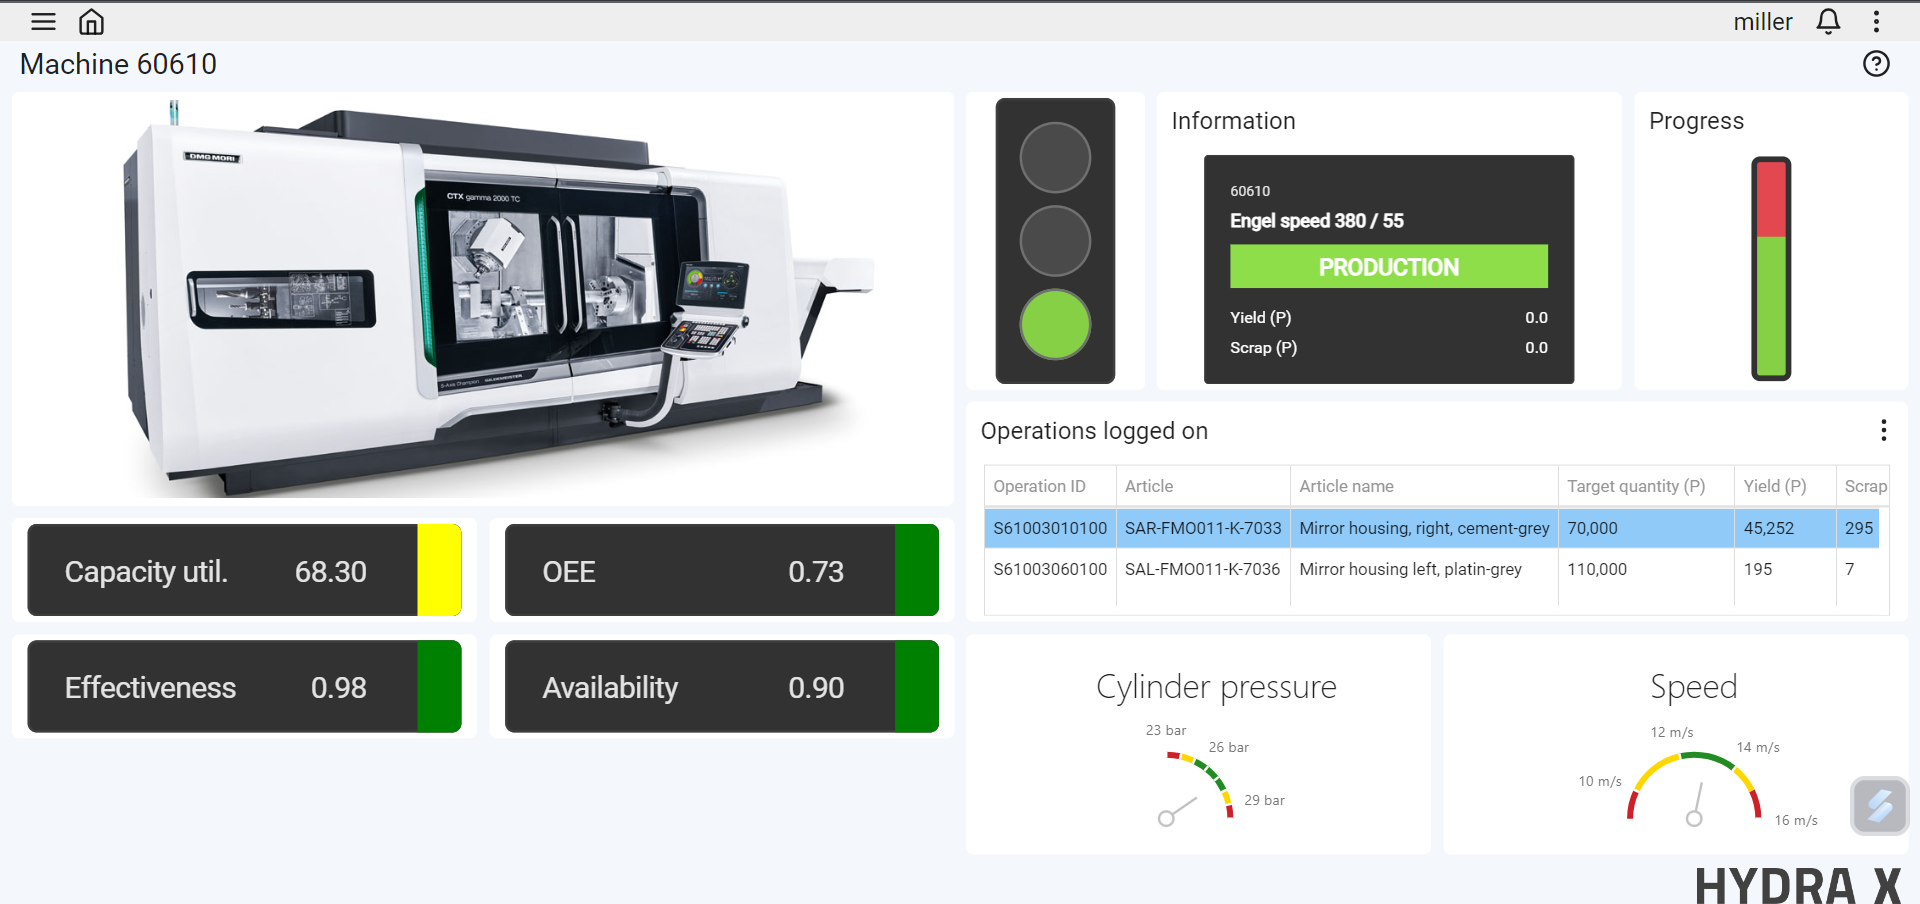The width and height of the screenshot is (1920, 904).
Task: Open the top-right vertical dots menu
Action: pyautogui.click(x=1876, y=21)
